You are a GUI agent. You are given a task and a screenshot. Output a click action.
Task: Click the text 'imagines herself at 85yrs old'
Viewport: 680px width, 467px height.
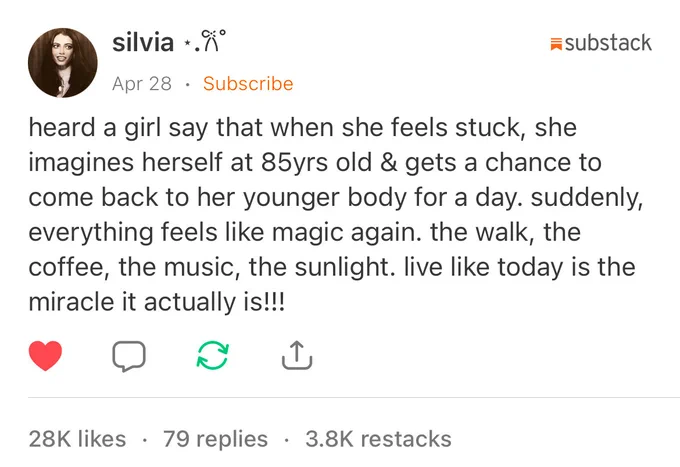200,163
